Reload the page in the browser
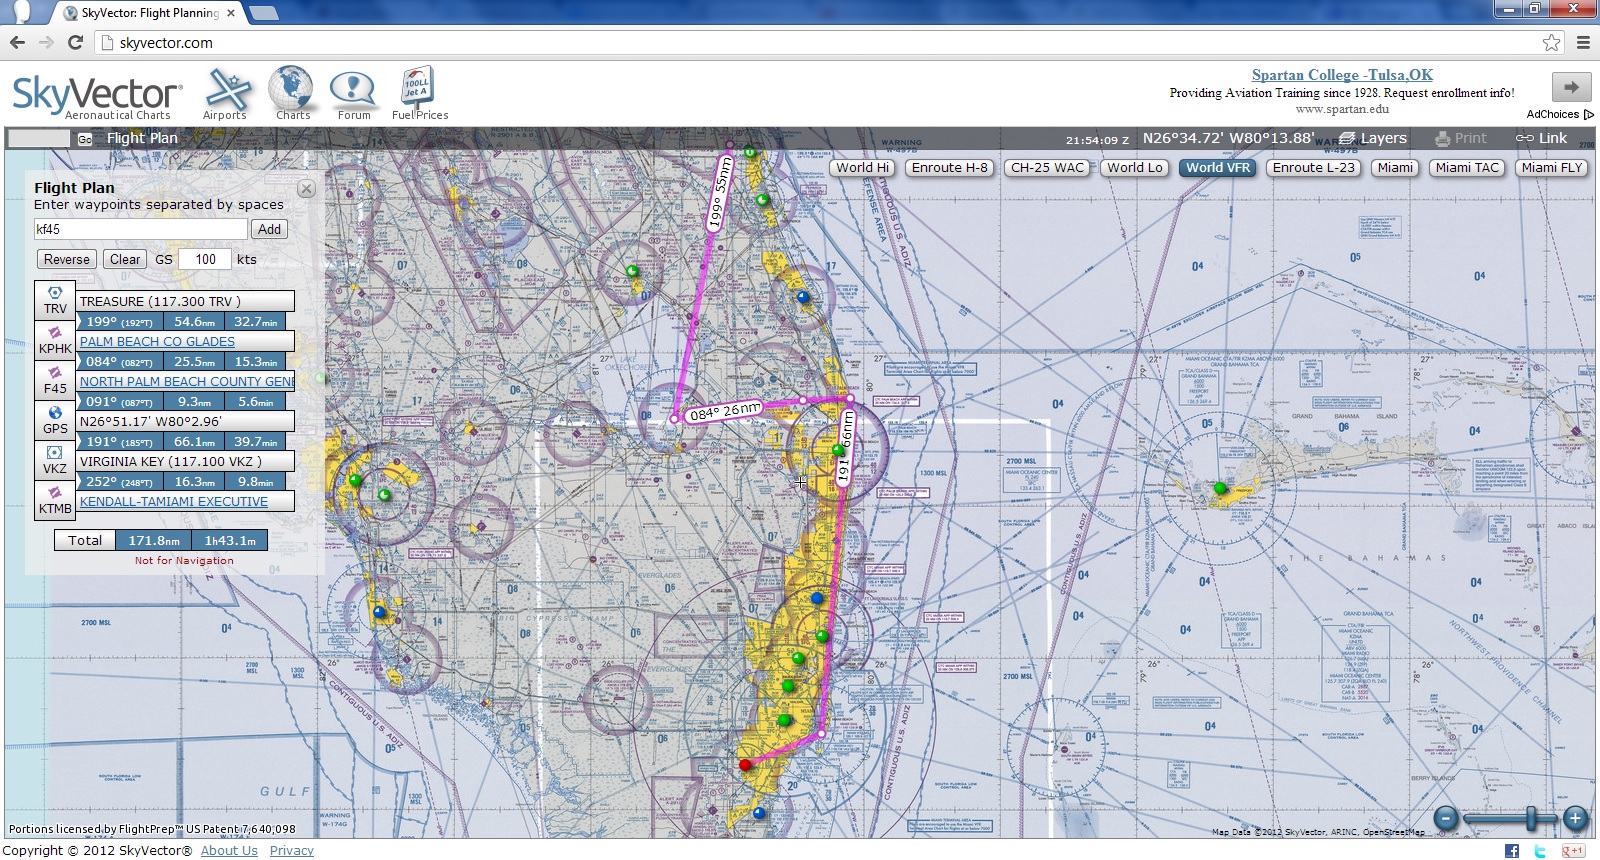Screen dimensions: 1600x860 tap(74, 42)
